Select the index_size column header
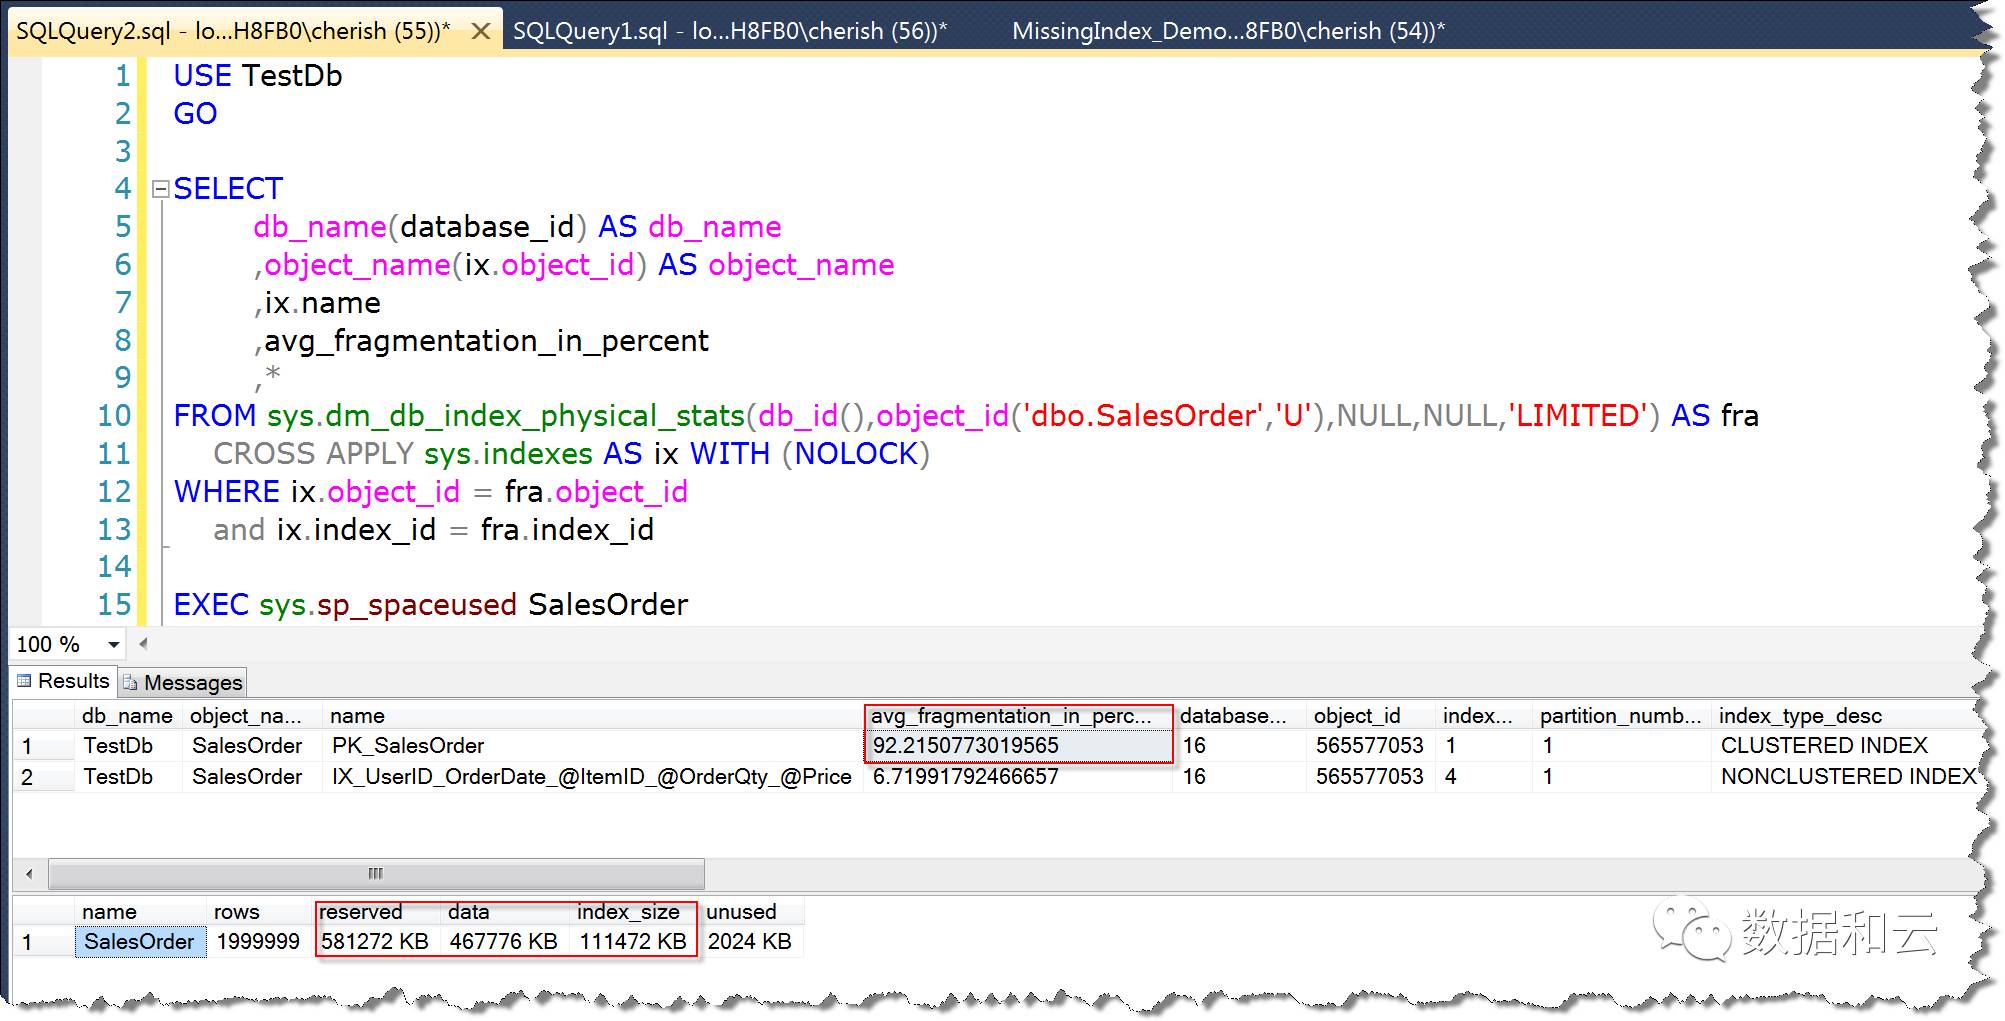This screenshot has width=2005, height=1021. [x=634, y=912]
